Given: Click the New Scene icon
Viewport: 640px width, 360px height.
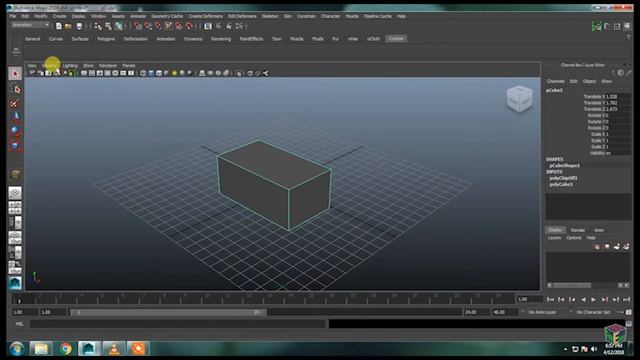Looking at the screenshot, I should point(59,26).
